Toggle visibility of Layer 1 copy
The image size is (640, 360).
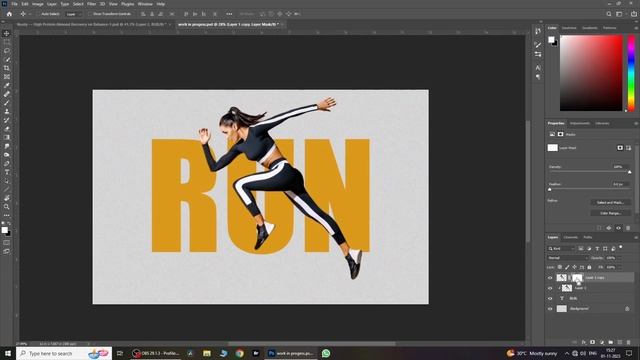coord(550,278)
